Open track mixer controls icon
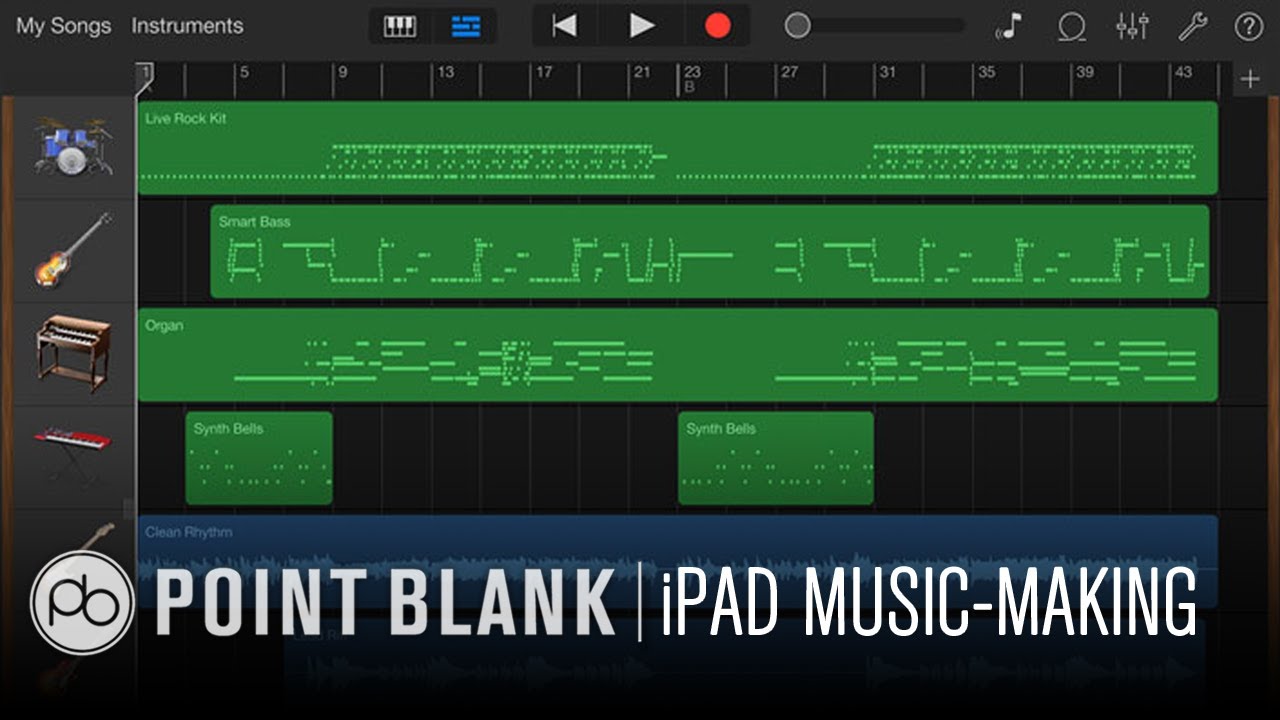This screenshot has height=720, width=1280. [x=1132, y=26]
